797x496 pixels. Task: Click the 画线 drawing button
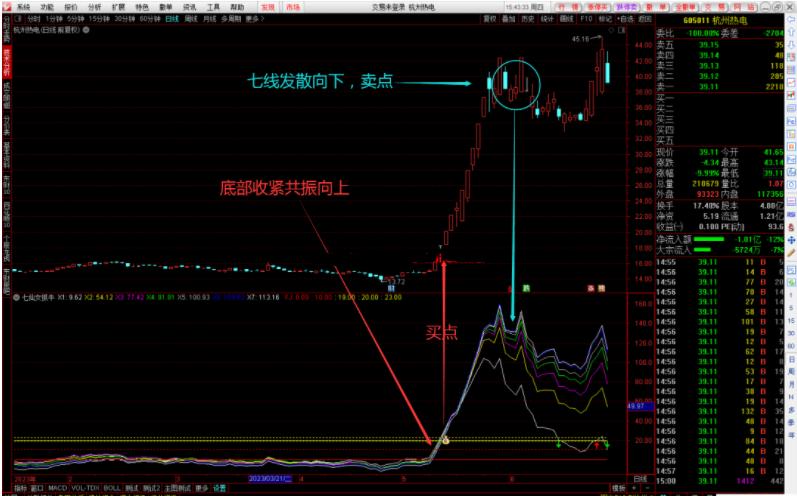tap(567, 19)
